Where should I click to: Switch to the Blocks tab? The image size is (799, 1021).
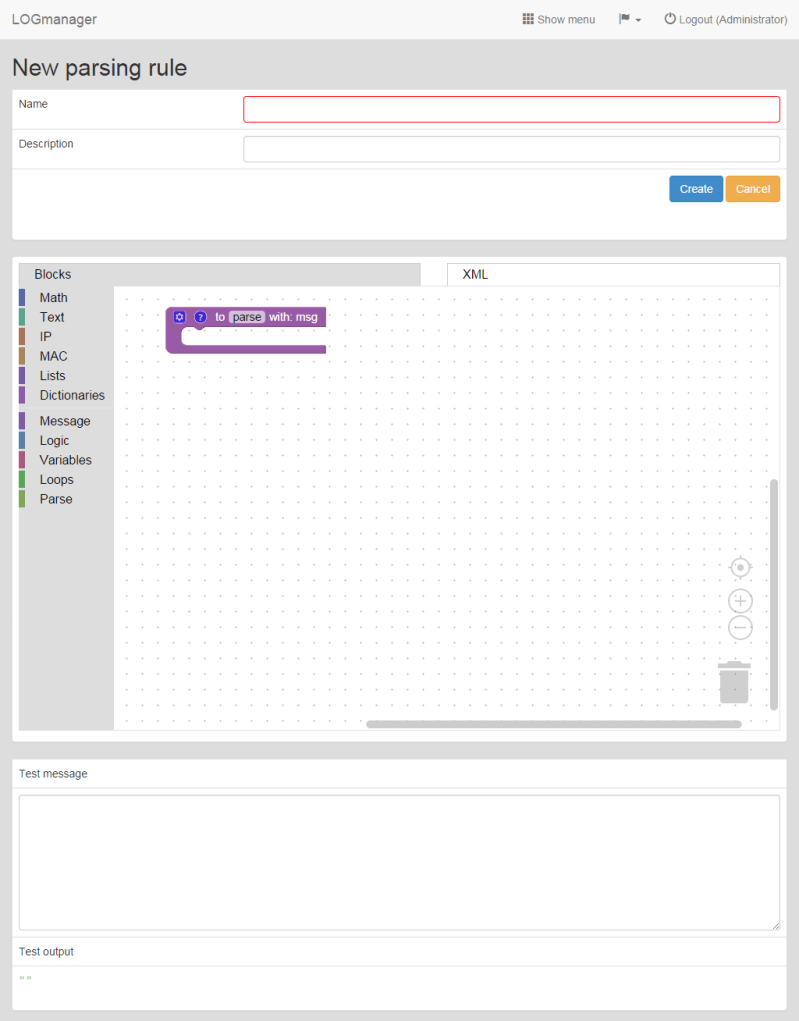219,274
